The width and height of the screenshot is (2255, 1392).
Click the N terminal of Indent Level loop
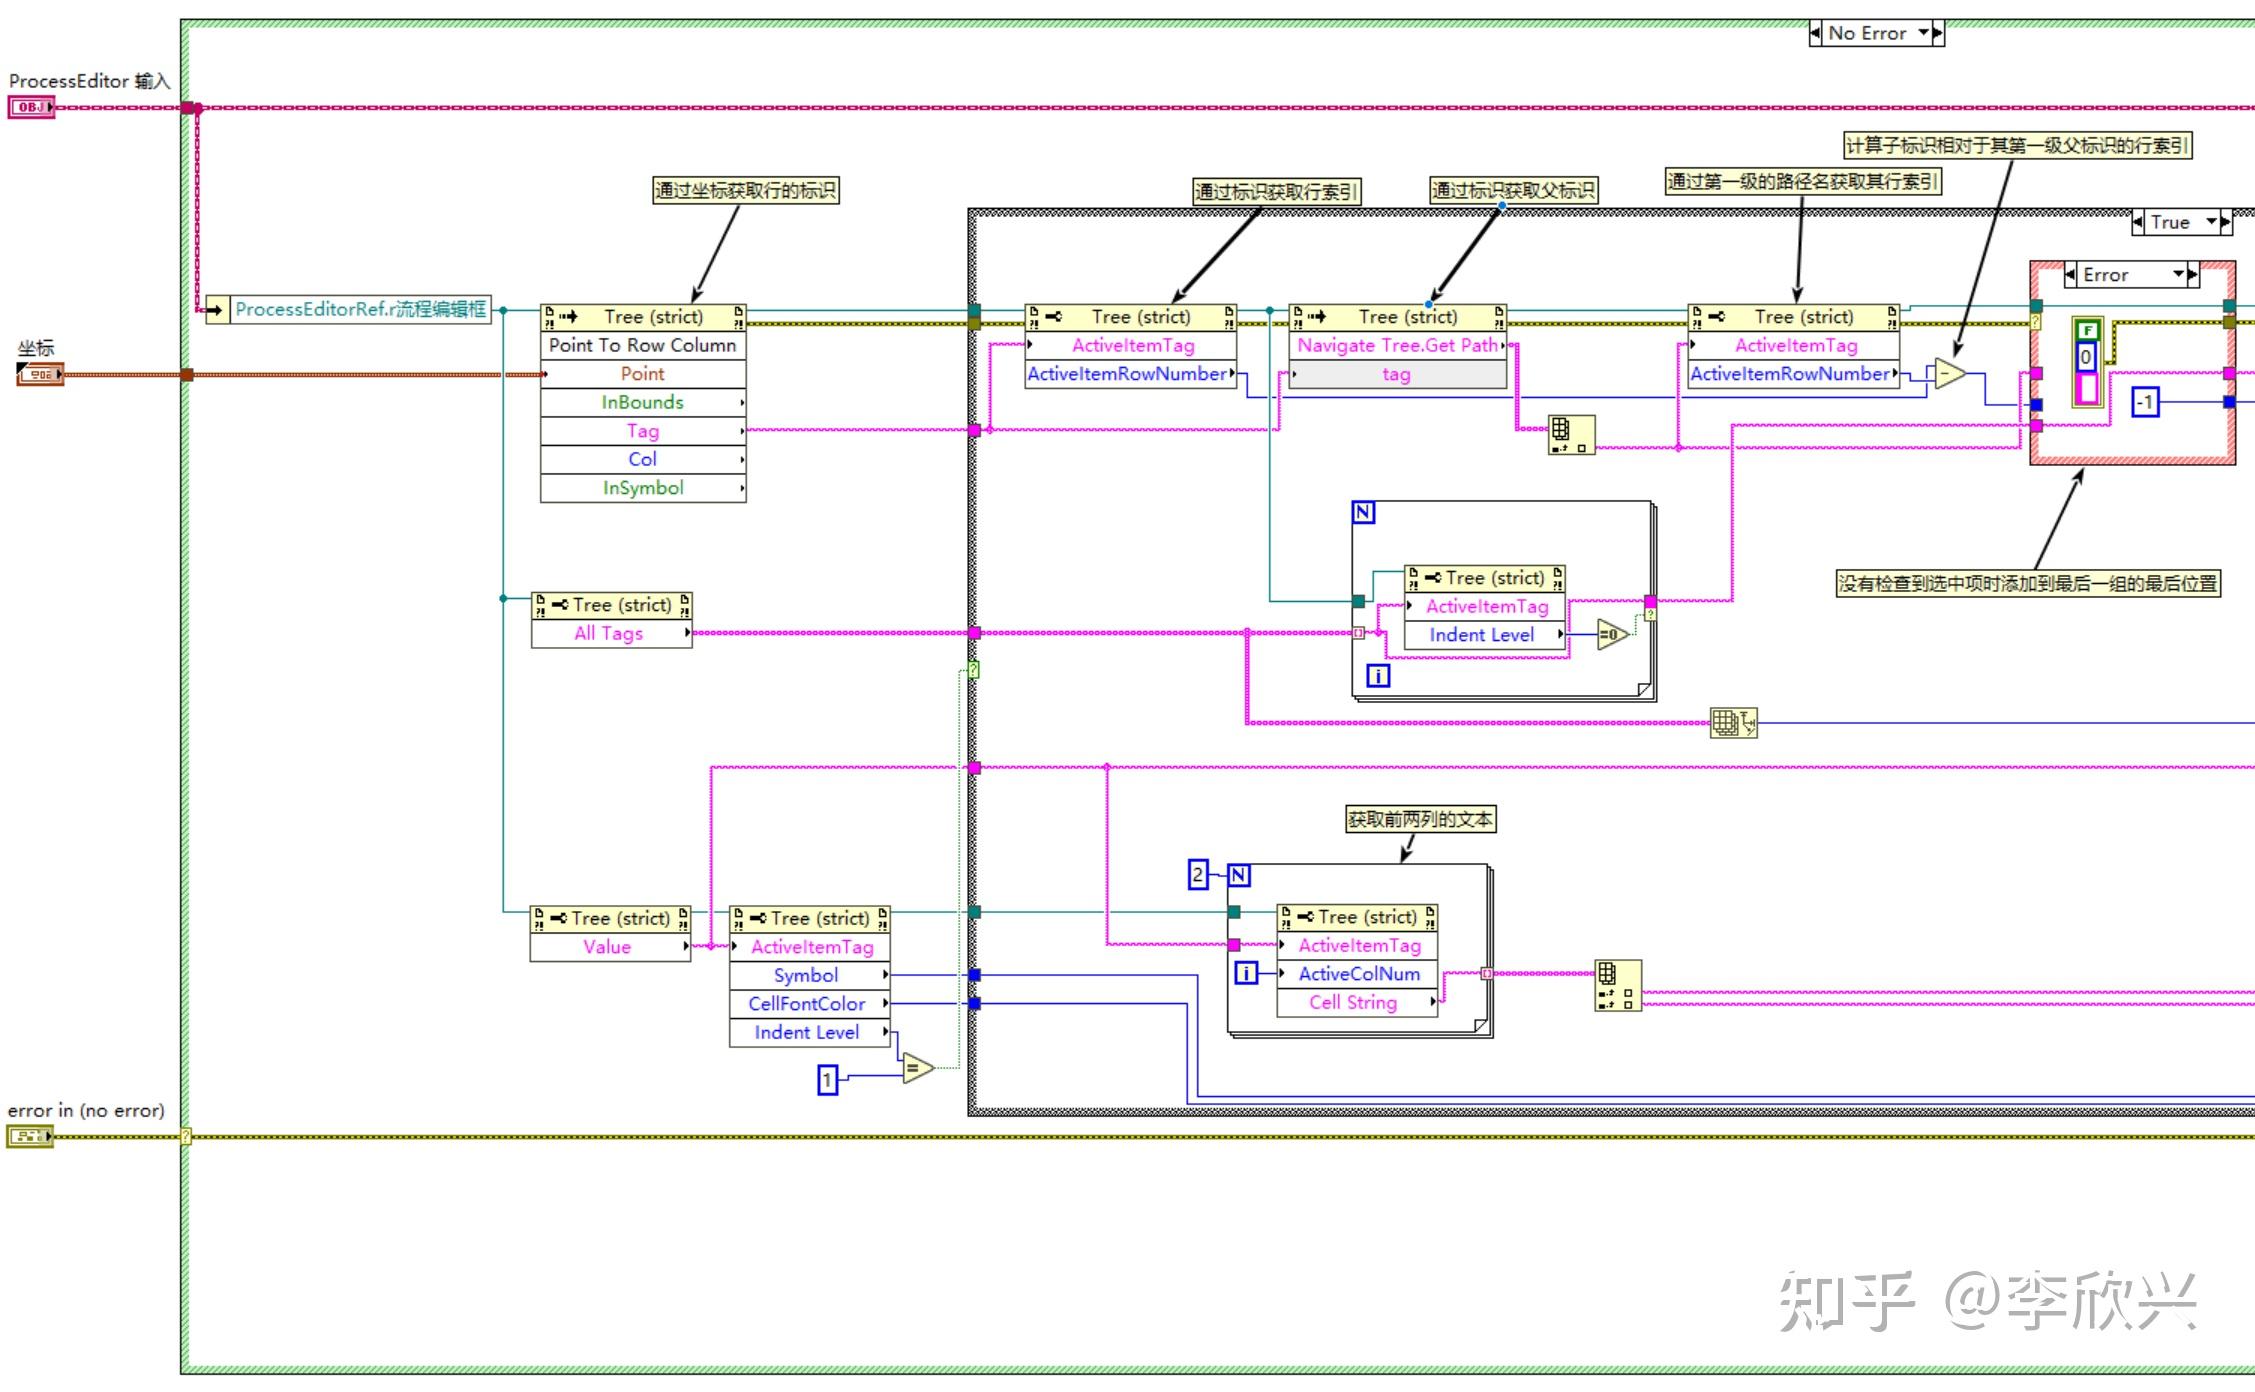[x=1364, y=513]
